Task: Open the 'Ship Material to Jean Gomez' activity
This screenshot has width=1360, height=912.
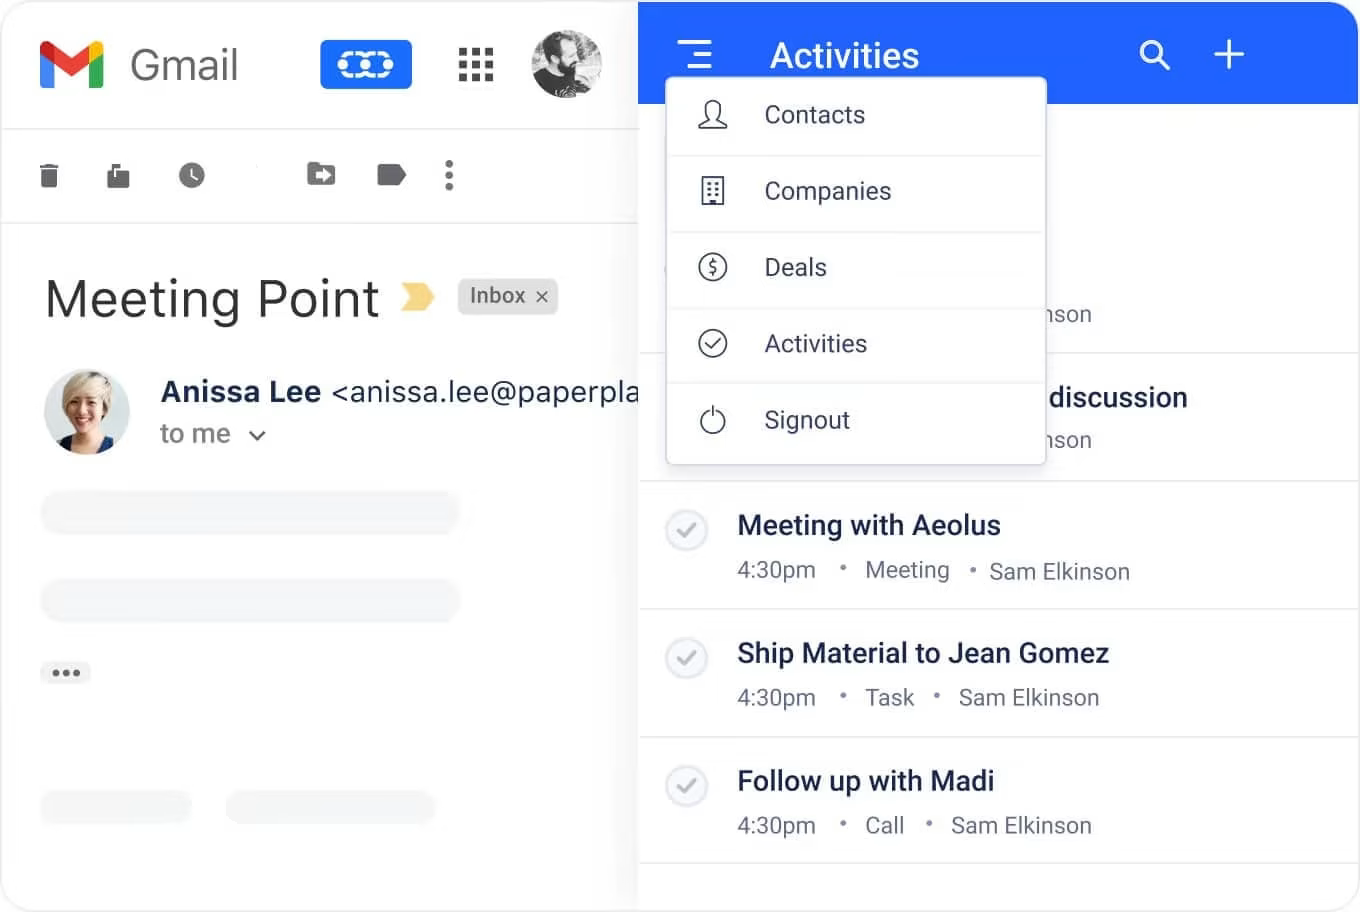Action: click(923, 653)
